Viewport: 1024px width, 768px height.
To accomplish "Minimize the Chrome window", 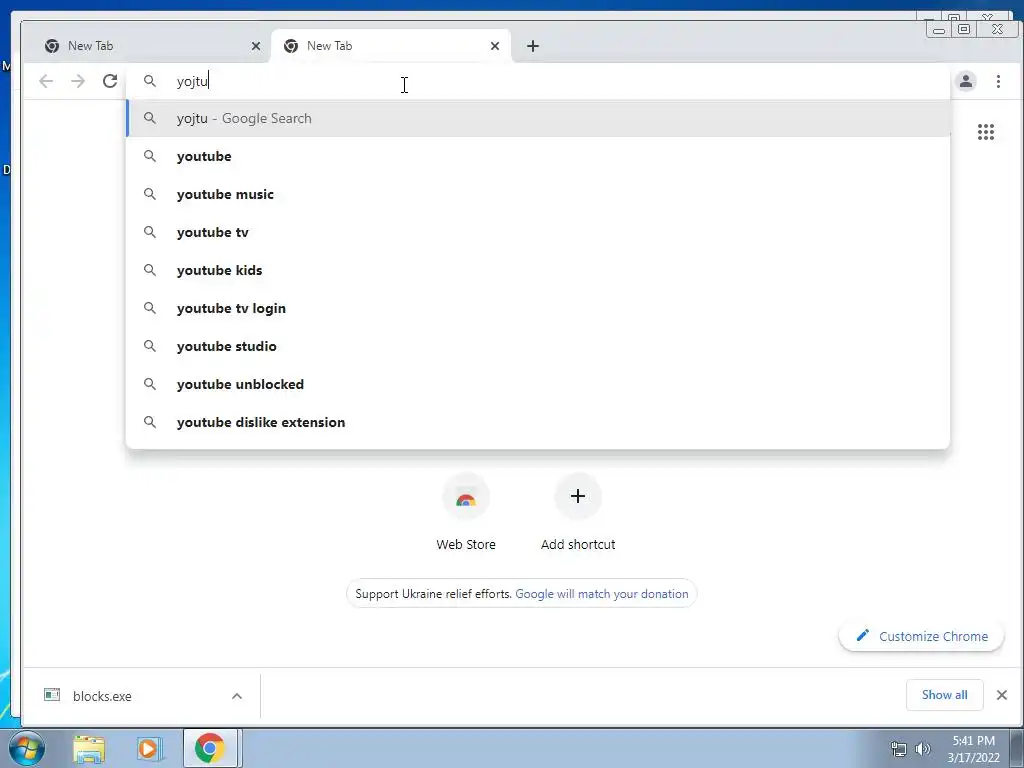I will click(939, 29).
